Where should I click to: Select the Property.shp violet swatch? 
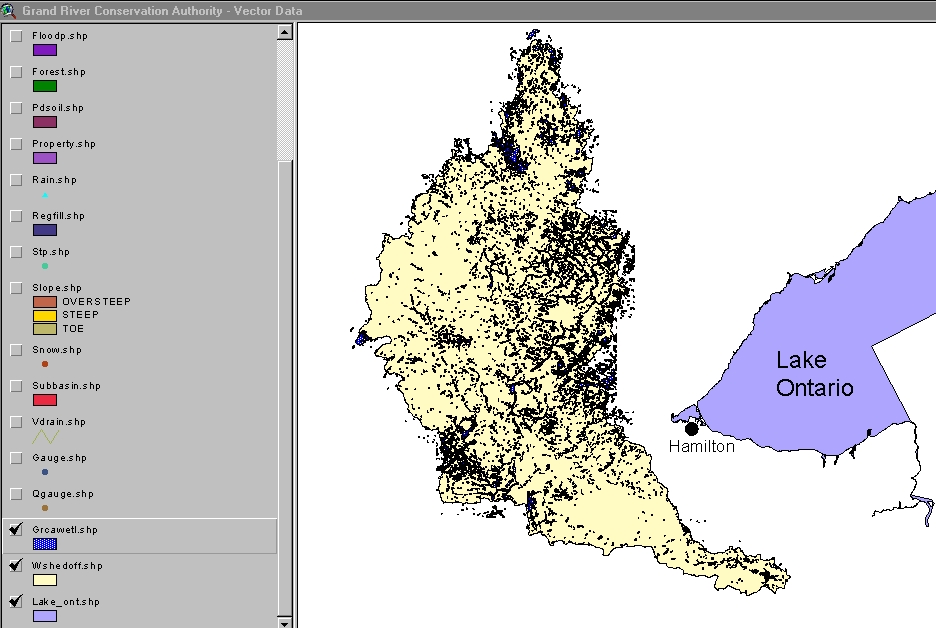pos(45,158)
